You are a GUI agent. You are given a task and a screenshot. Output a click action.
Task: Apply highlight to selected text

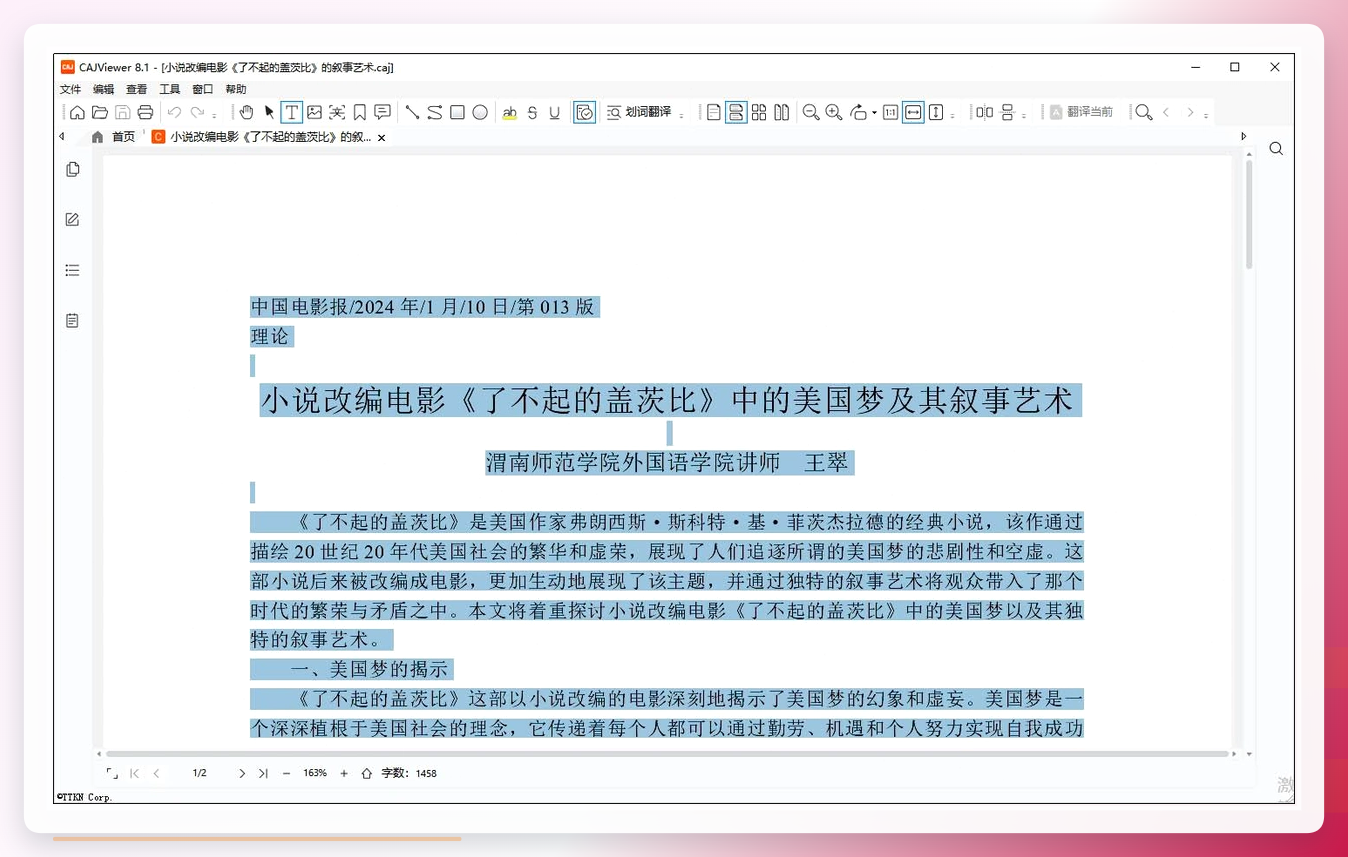coord(510,112)
